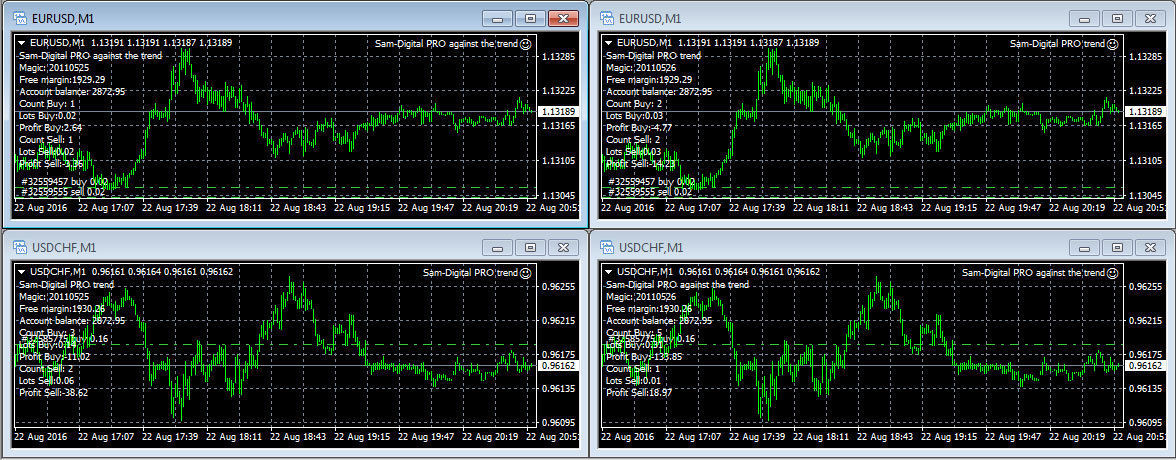Click 'Lots Buy:0.02' in the active EURUSD chart
1176x460 pixels.
48,116
